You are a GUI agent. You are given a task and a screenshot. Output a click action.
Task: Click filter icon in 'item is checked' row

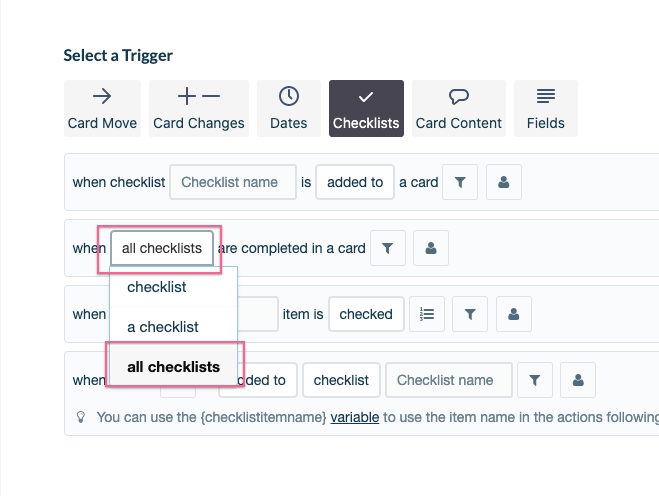pyautogui.click(x=470, y=314)
